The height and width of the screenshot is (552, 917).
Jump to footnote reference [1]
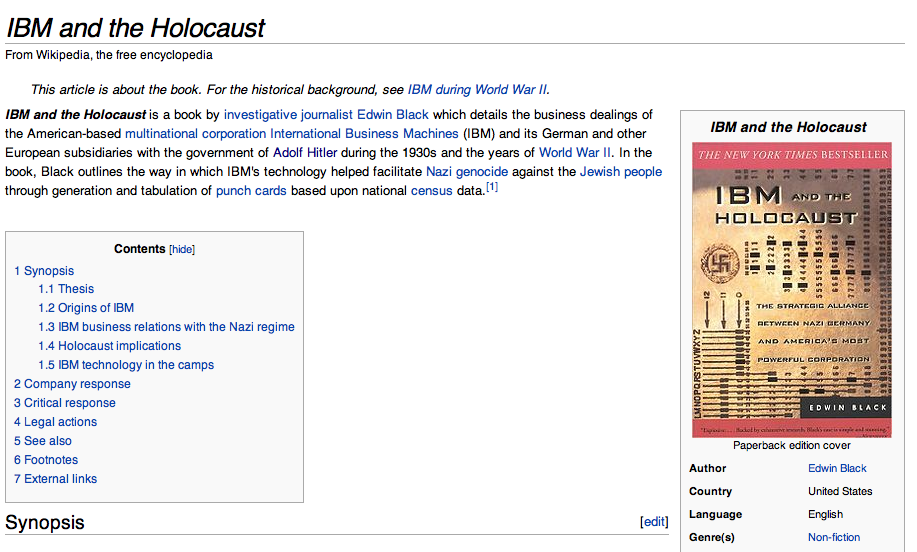(x=492, y=187)
